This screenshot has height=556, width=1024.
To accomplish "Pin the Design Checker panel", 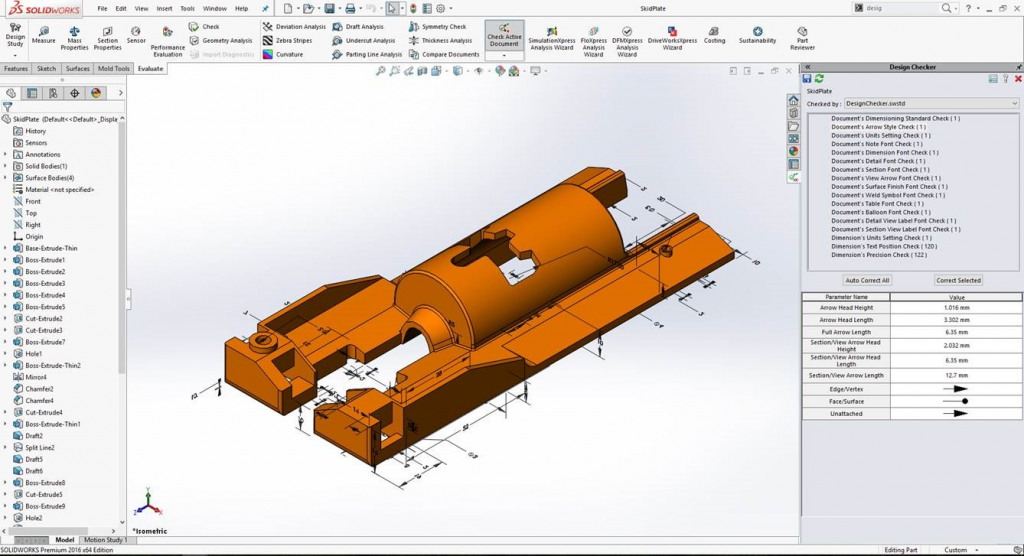I will [1017, 67].
